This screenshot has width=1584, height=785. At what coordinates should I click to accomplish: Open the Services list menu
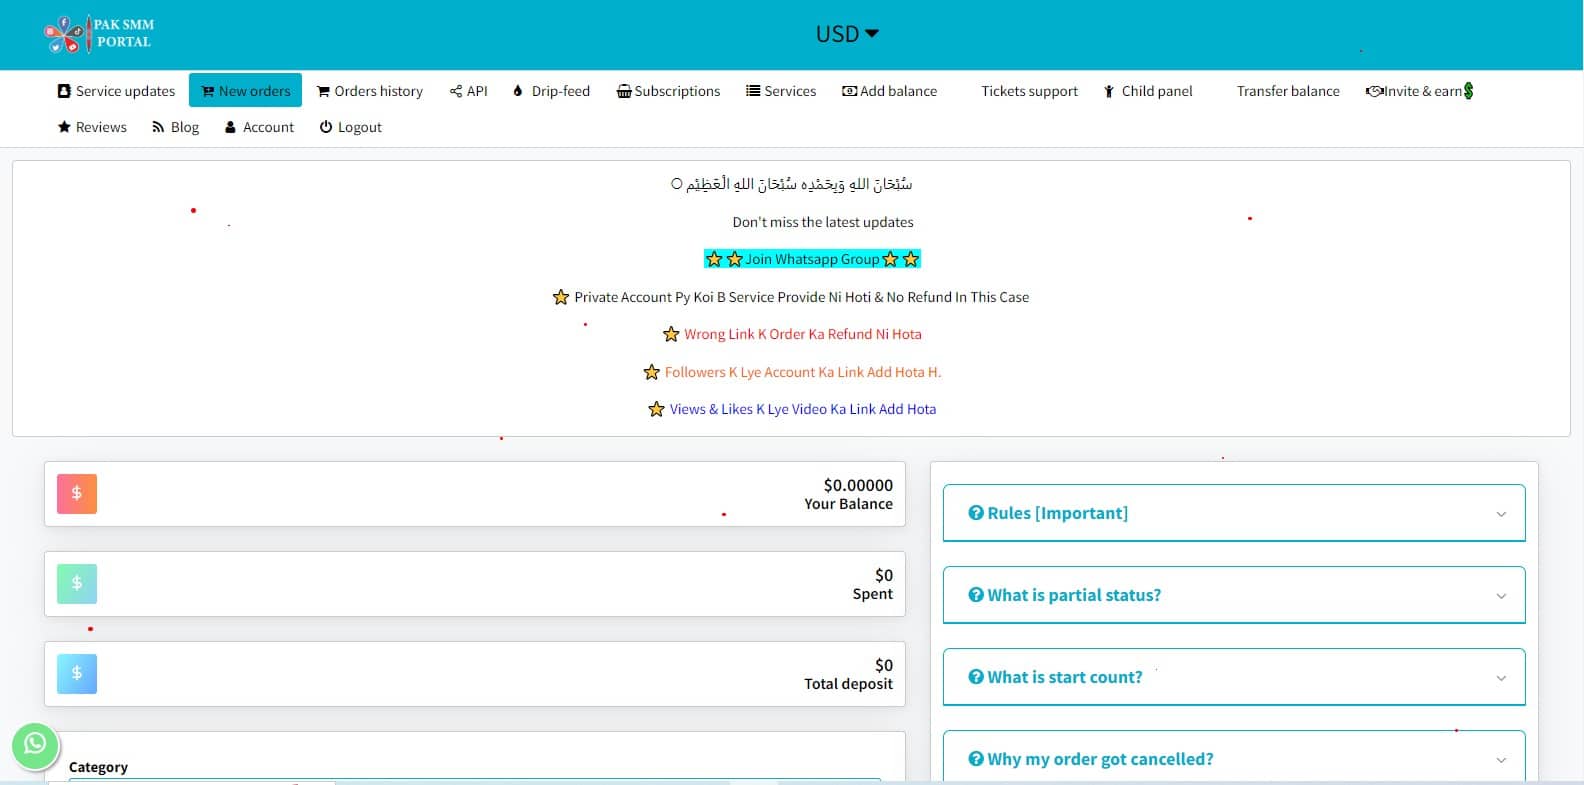(x=781, y=91)
